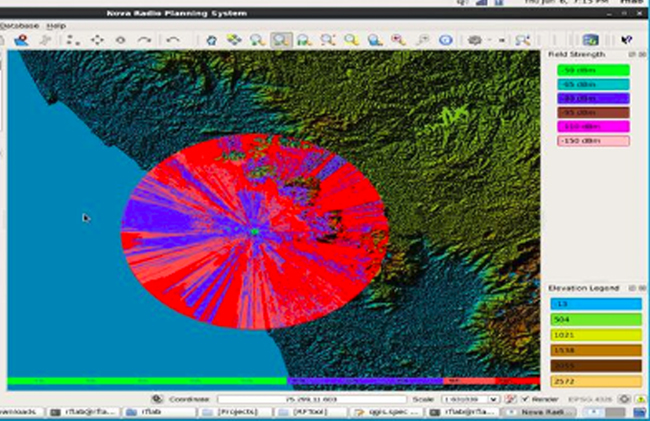Screen dimensions: 650x421
Task: Toggle the Render checkbox in status bar
Action: [524, 398]
